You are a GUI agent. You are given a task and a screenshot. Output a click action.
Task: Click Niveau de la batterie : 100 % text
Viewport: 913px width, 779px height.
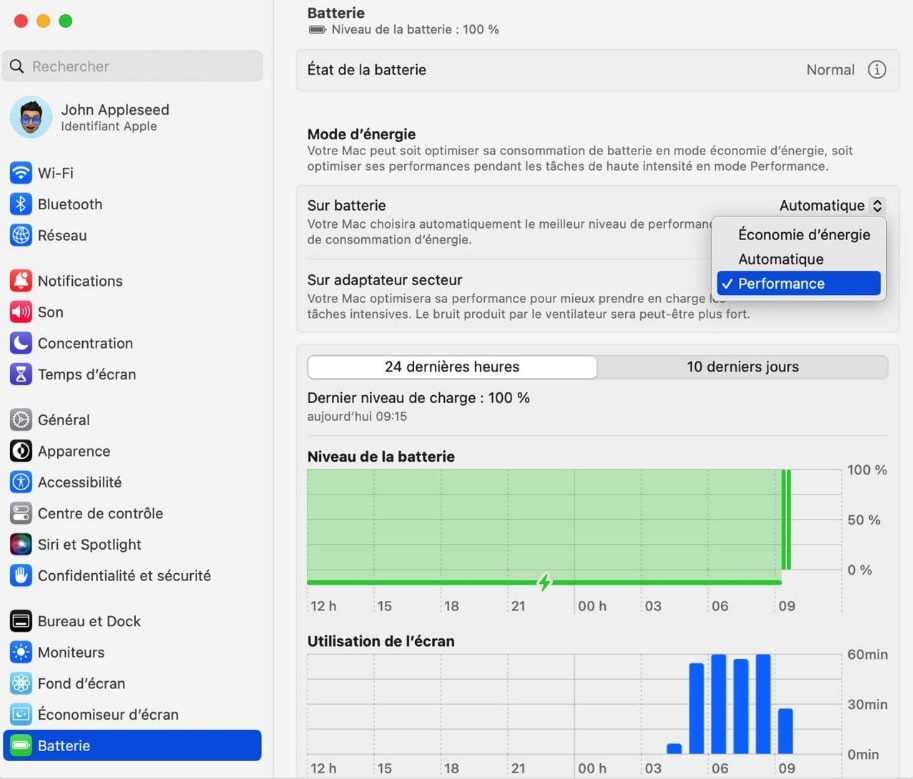[415, 30]
